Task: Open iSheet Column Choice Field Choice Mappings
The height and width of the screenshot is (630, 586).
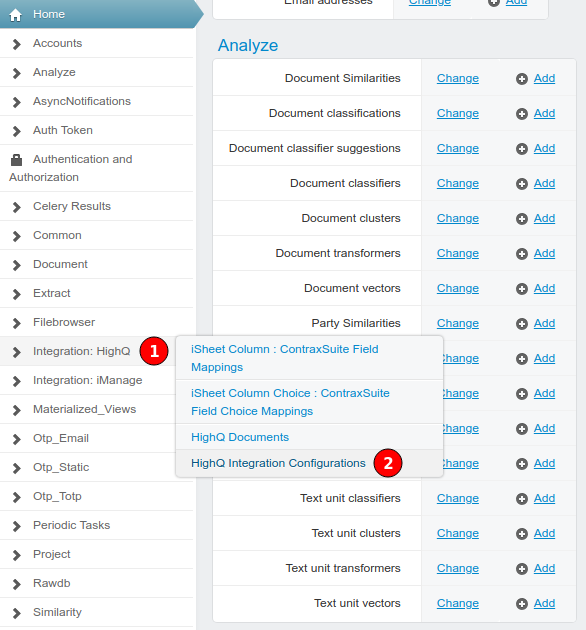Action: click(290, 402)
